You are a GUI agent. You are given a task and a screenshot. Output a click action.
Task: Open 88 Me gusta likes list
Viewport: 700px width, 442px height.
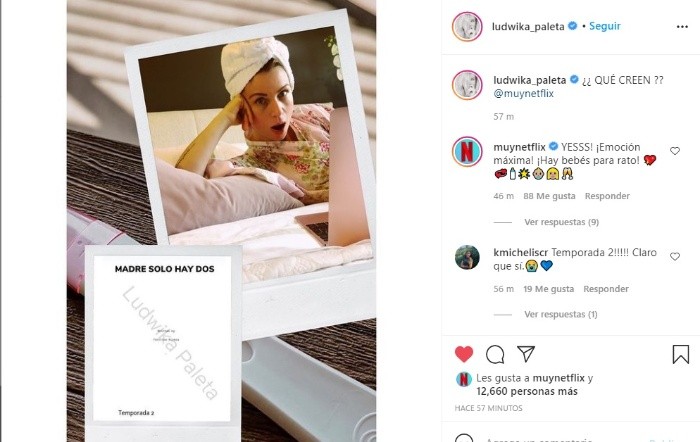(x=550, y=196)
